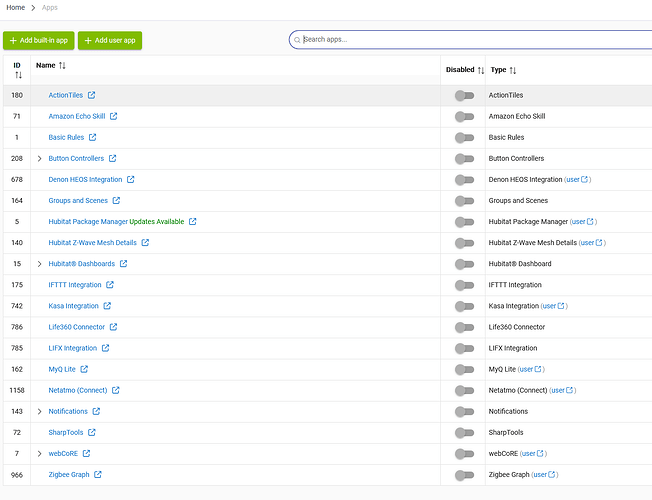Open Zigbee Graph pop-out icon
Image resolution: width=652 pixels, height=500 pixels.
pyautogui.click(x=97, y=475)
